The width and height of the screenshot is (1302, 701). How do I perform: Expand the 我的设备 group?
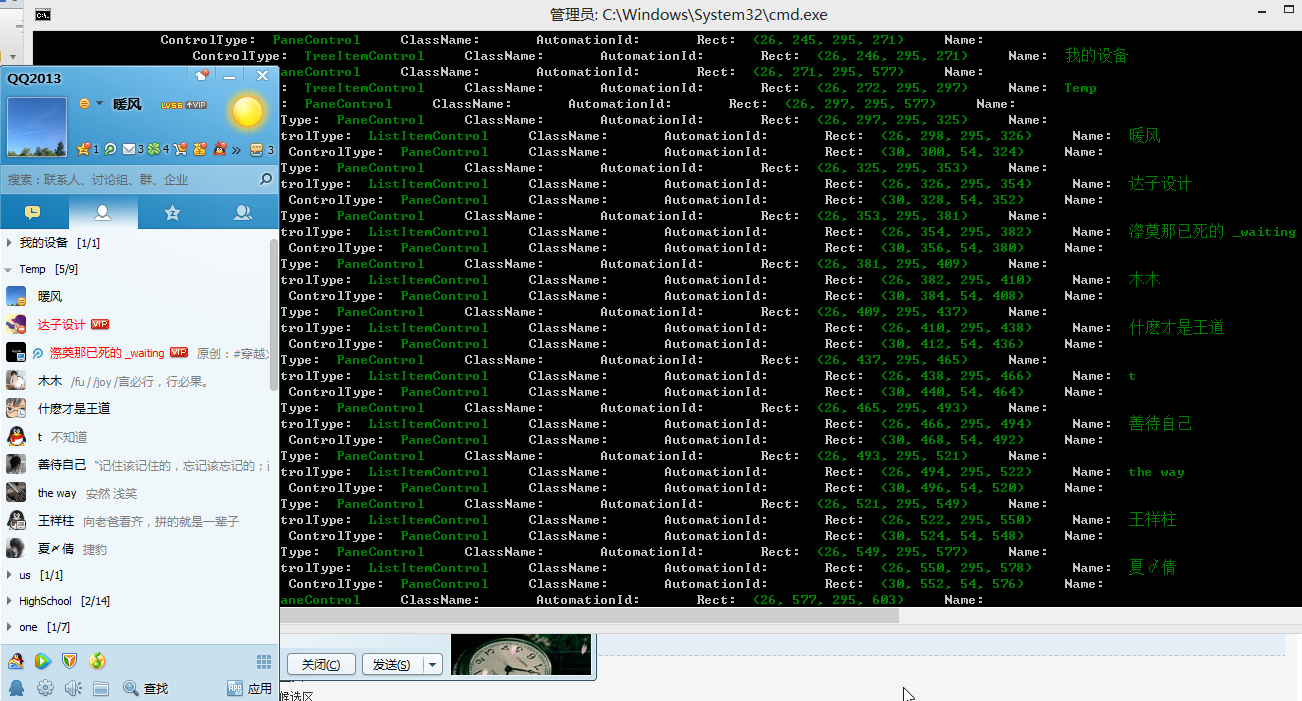click(x=10, y=243)
